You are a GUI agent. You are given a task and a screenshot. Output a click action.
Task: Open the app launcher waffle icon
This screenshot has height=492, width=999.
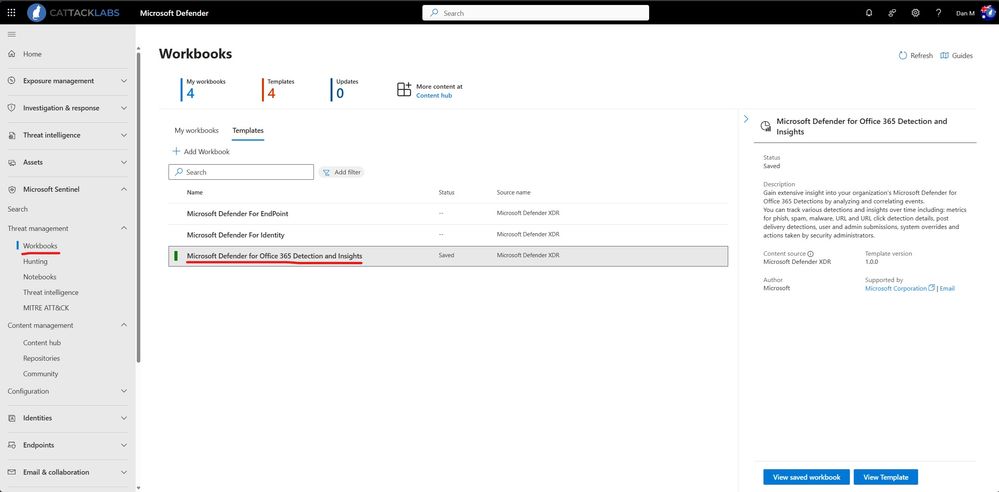[x=11, y=13]
